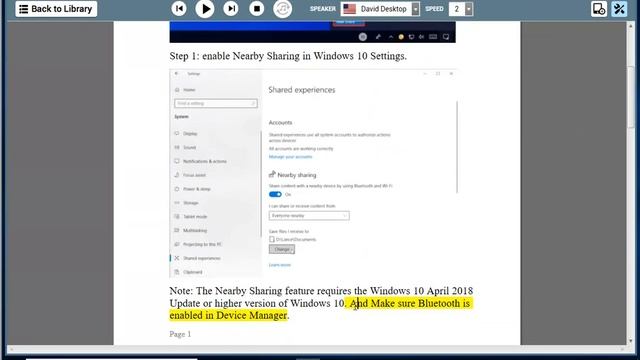Select Home in the Settings image sidebar
Screen dimensions: 640x360
click(x=189, y=90)
